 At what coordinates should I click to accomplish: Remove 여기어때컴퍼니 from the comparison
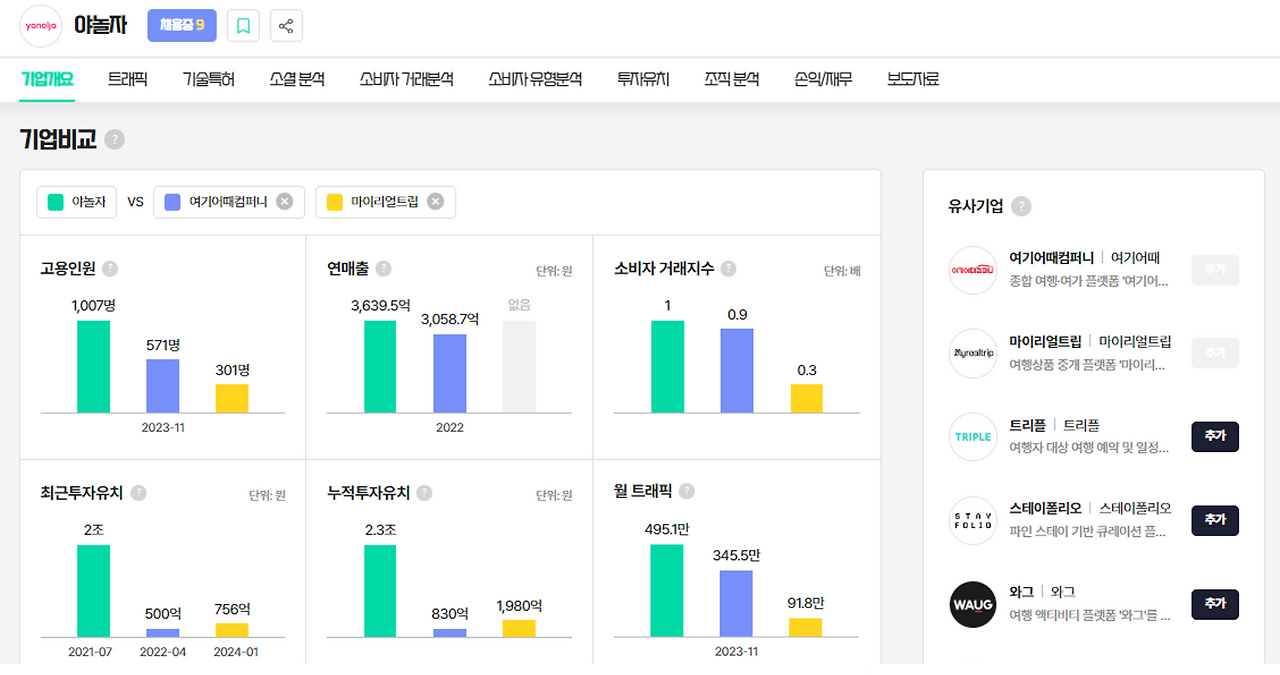pyautogui.click(x=284, y=201)
